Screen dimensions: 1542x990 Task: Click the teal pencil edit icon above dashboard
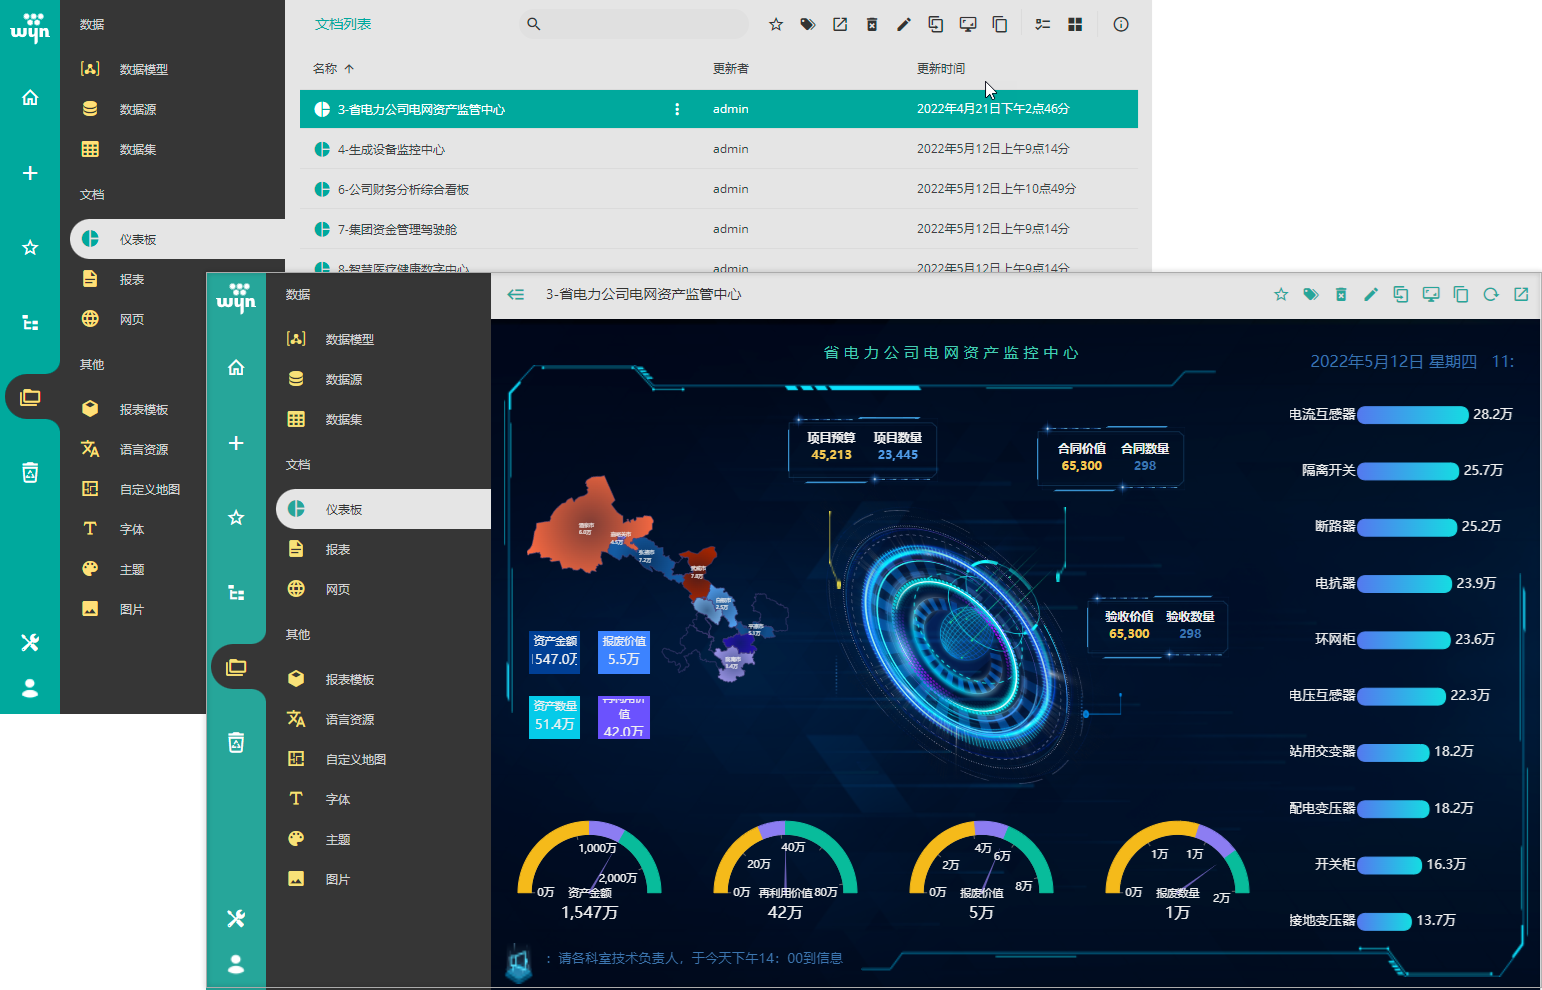click(x=1370, y=294)
